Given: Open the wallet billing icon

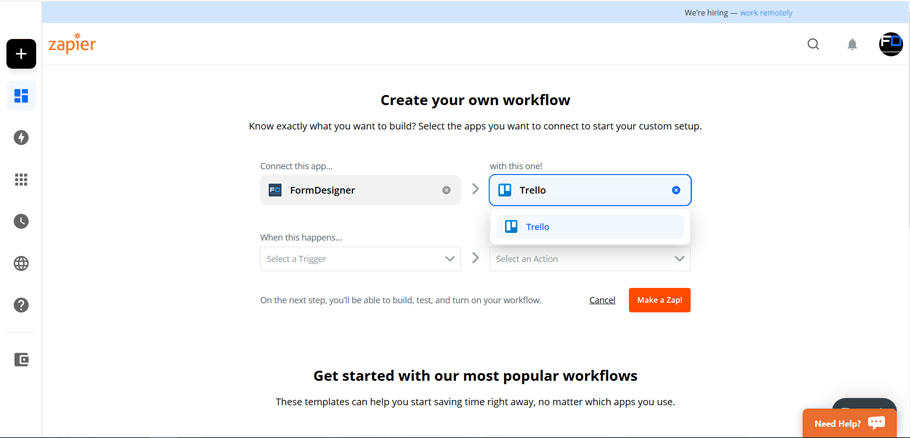Looking at the screenshot, I should point(21,360).
